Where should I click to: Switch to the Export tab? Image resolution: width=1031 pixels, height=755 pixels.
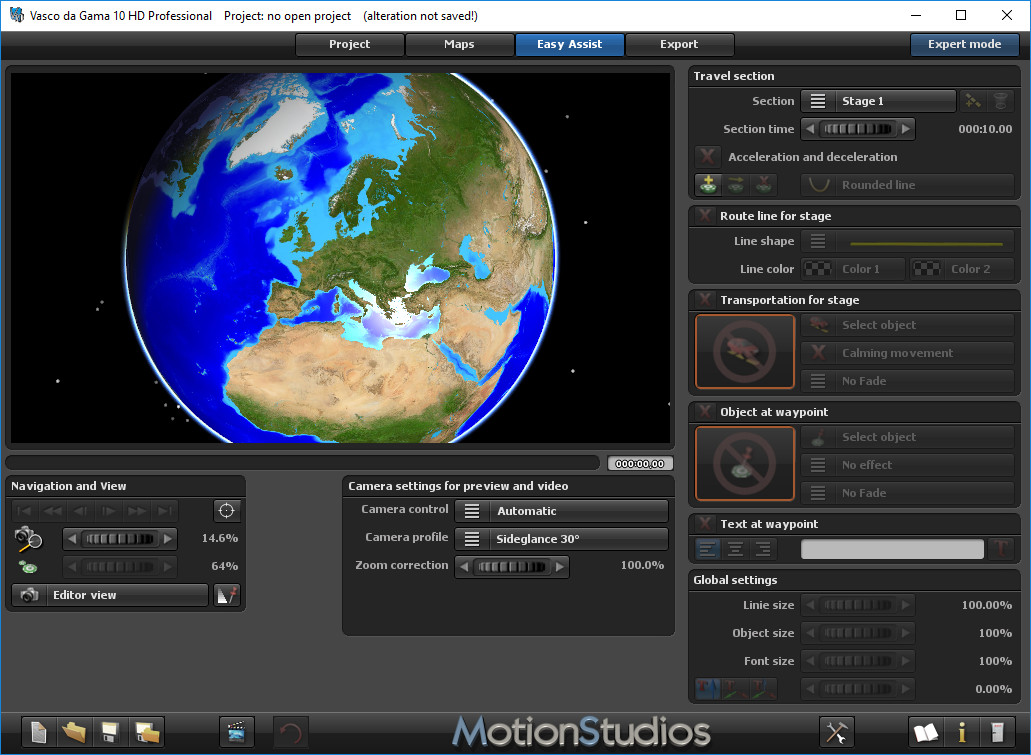point(679,44)
